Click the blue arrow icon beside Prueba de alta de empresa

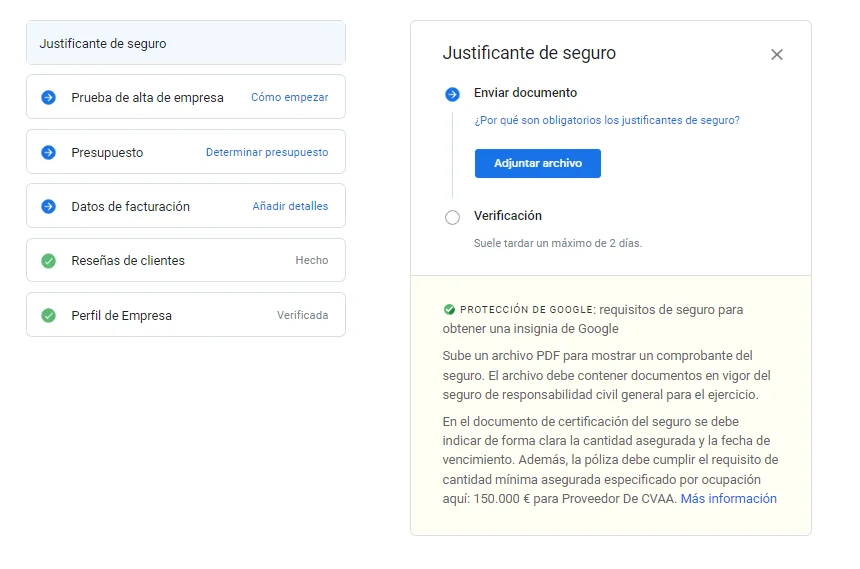point(48,98)
